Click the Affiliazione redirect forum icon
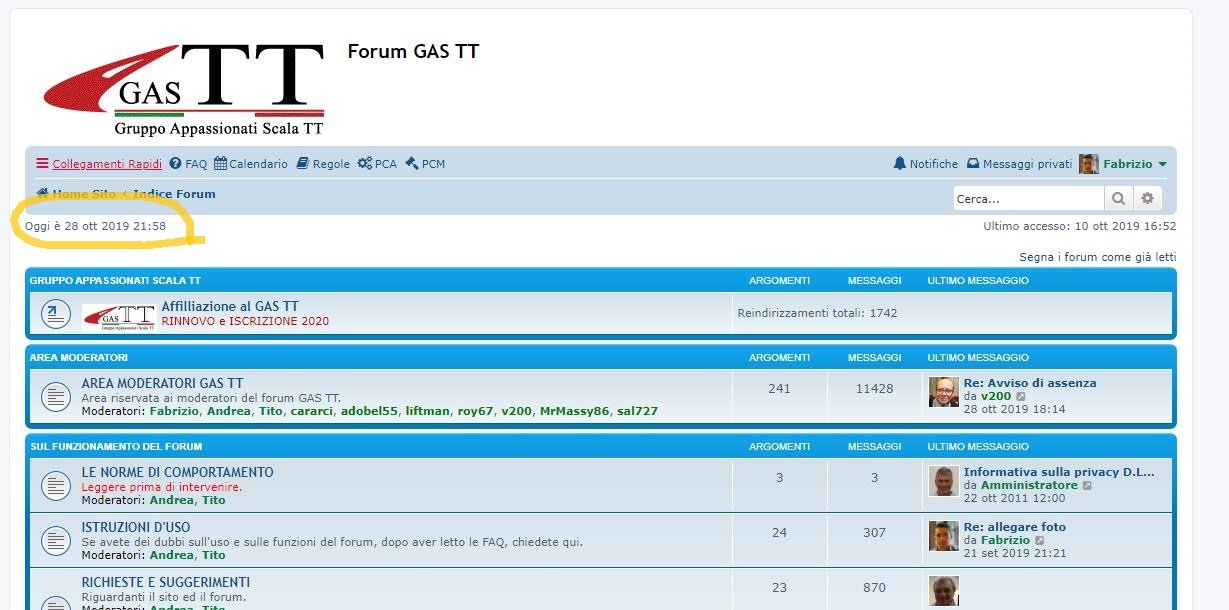1229x610 pixels. [x=55, y=314]
